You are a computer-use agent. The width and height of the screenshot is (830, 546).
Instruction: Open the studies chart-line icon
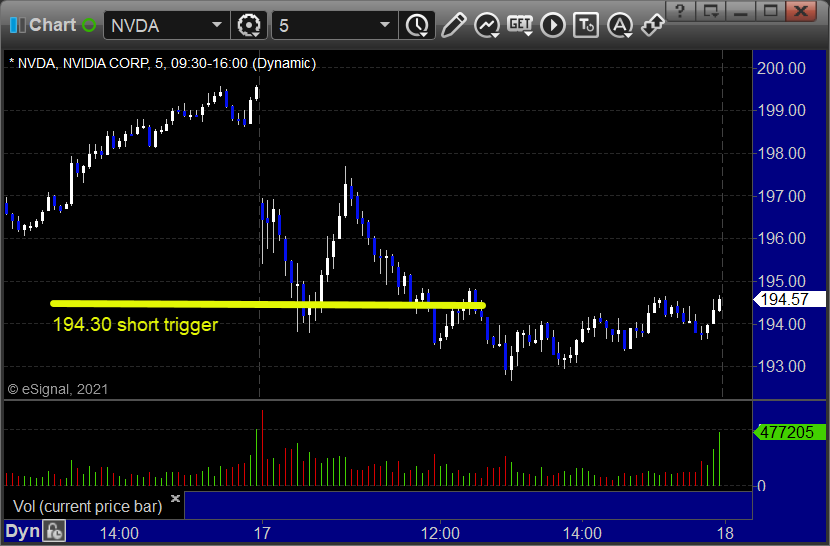487,25
